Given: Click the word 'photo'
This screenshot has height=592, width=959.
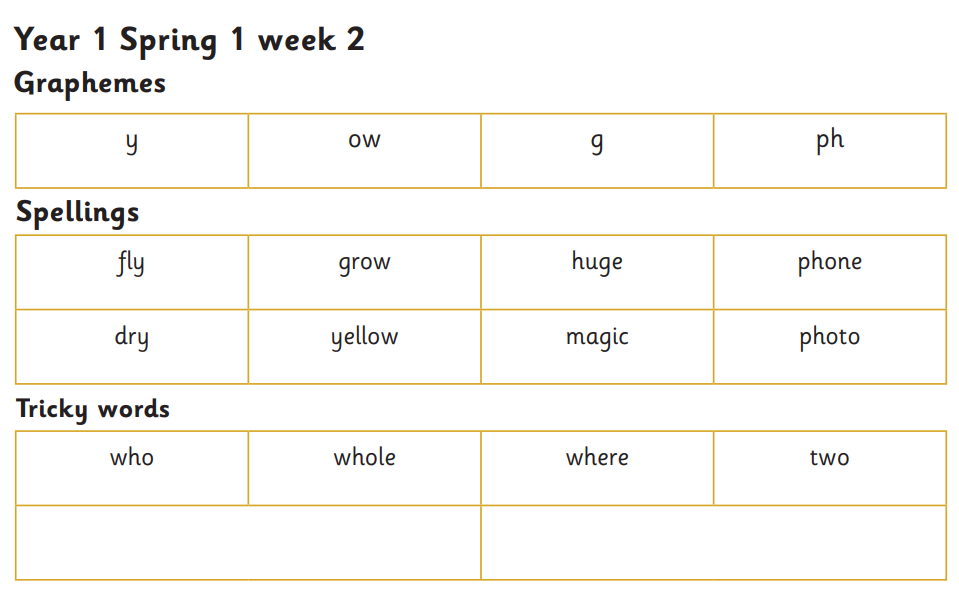Looking at the screenshot, I should [x=829, y=338].
